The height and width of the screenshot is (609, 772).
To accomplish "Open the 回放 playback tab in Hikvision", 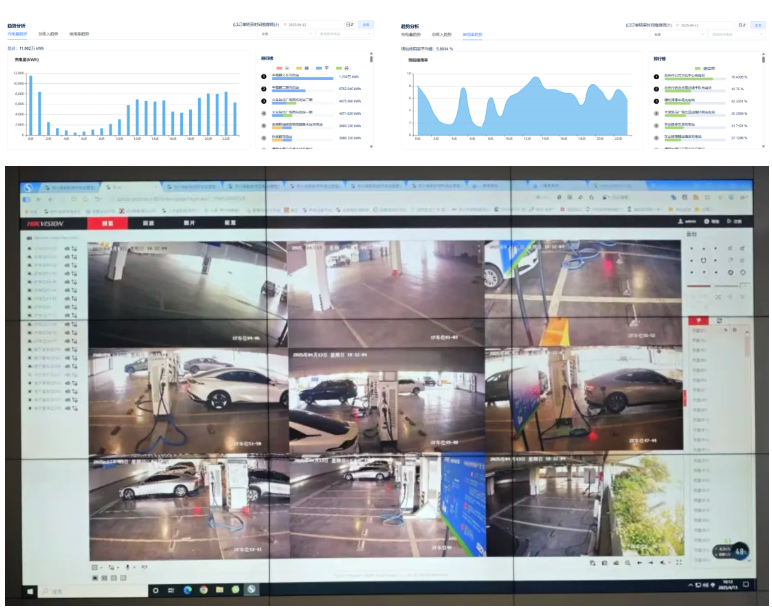I will [x=148, y=224].
